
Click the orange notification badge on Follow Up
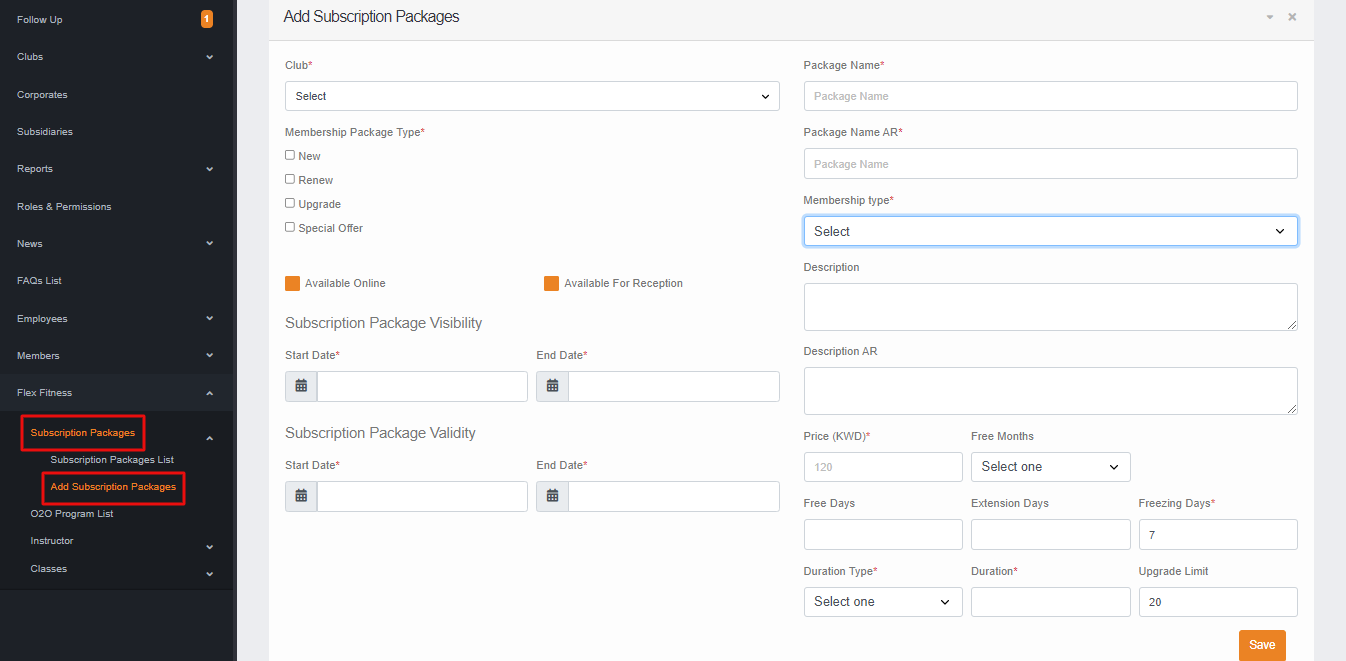pos(207,18)
